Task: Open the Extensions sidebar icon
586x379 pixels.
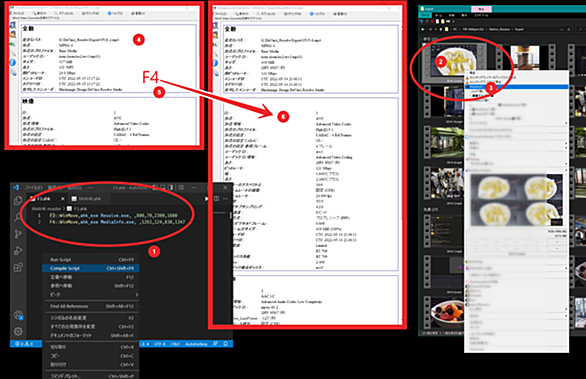Action: coord(18,267)
